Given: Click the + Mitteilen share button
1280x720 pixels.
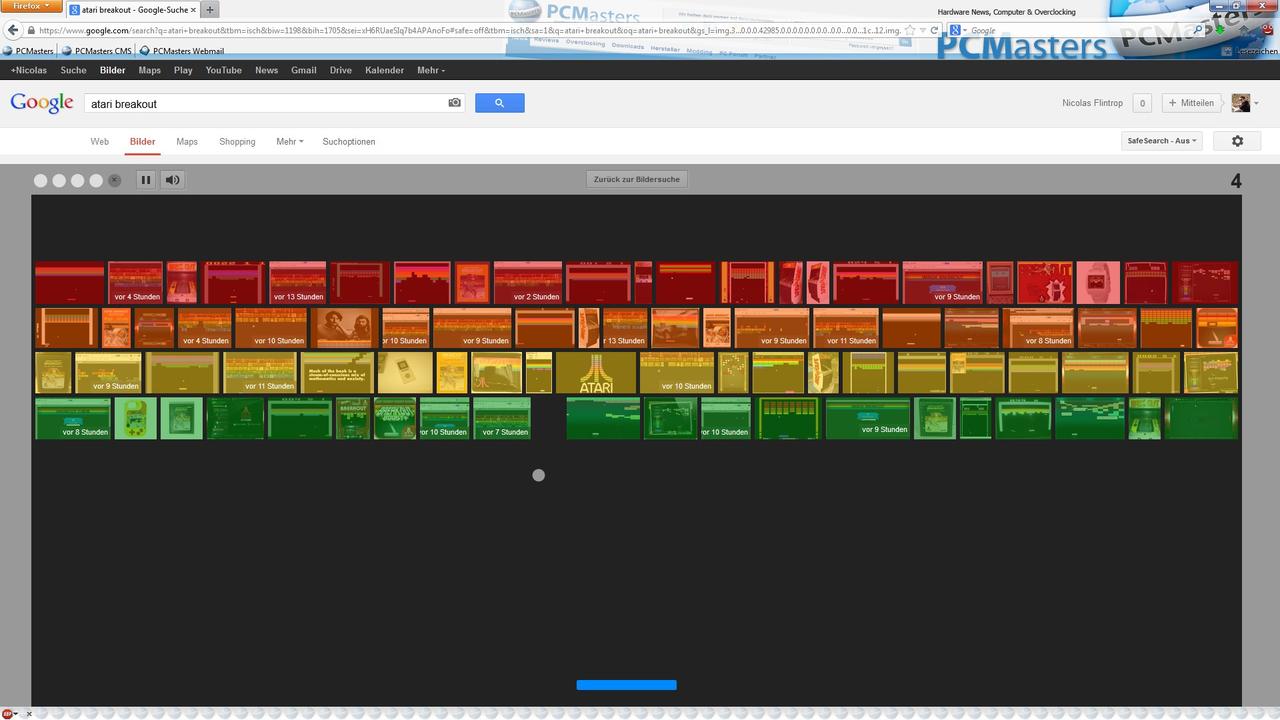Looking at the screenshot, I should click(1191, 103).
